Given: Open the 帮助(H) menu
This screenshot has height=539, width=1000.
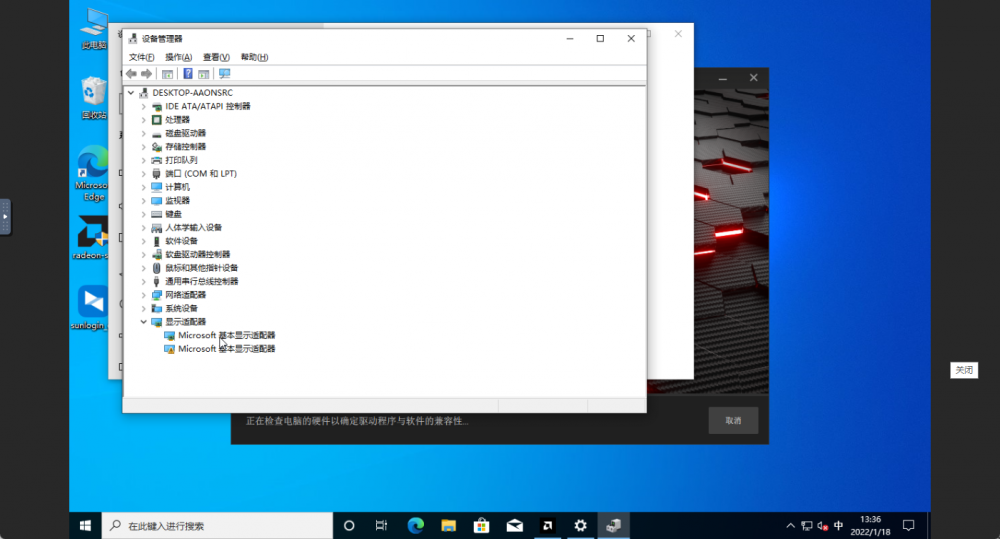Looking at the screenshot, I should [254, 57].
